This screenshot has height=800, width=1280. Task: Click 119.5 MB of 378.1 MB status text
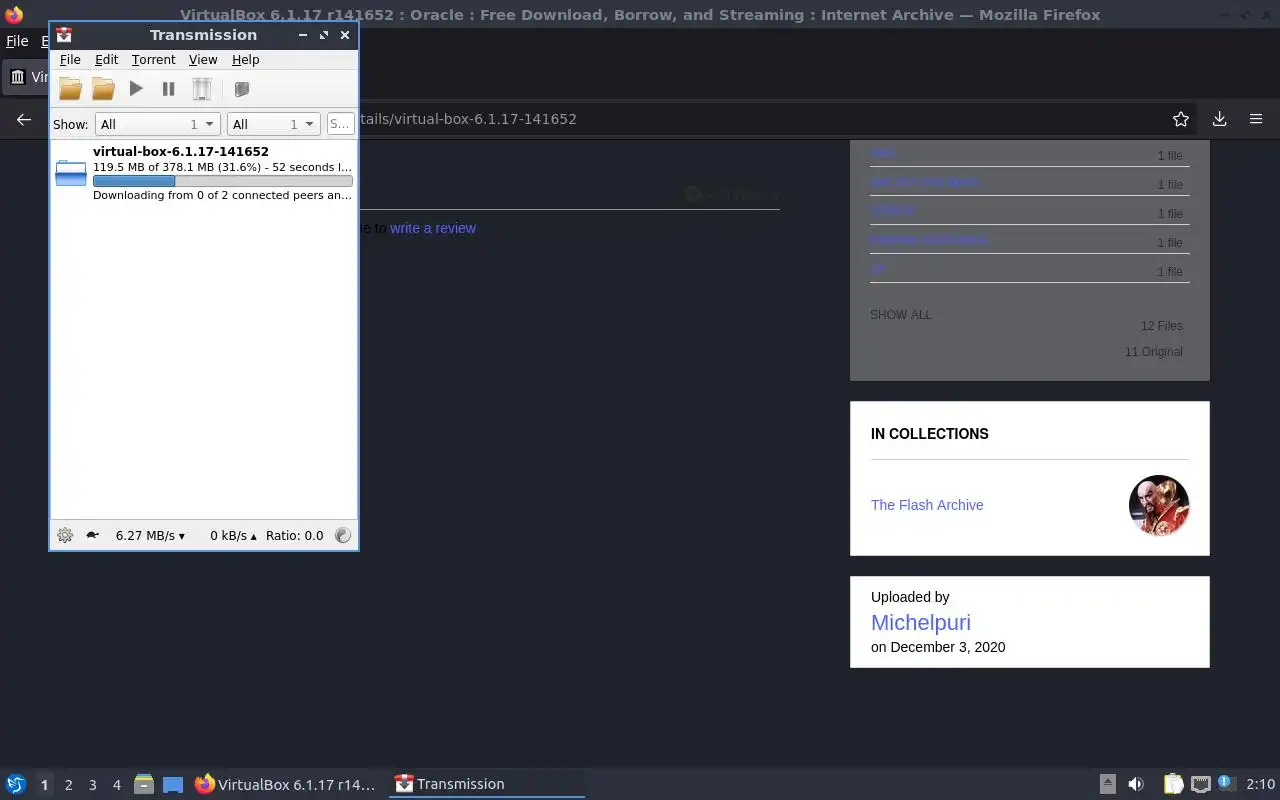coord(222,167)
